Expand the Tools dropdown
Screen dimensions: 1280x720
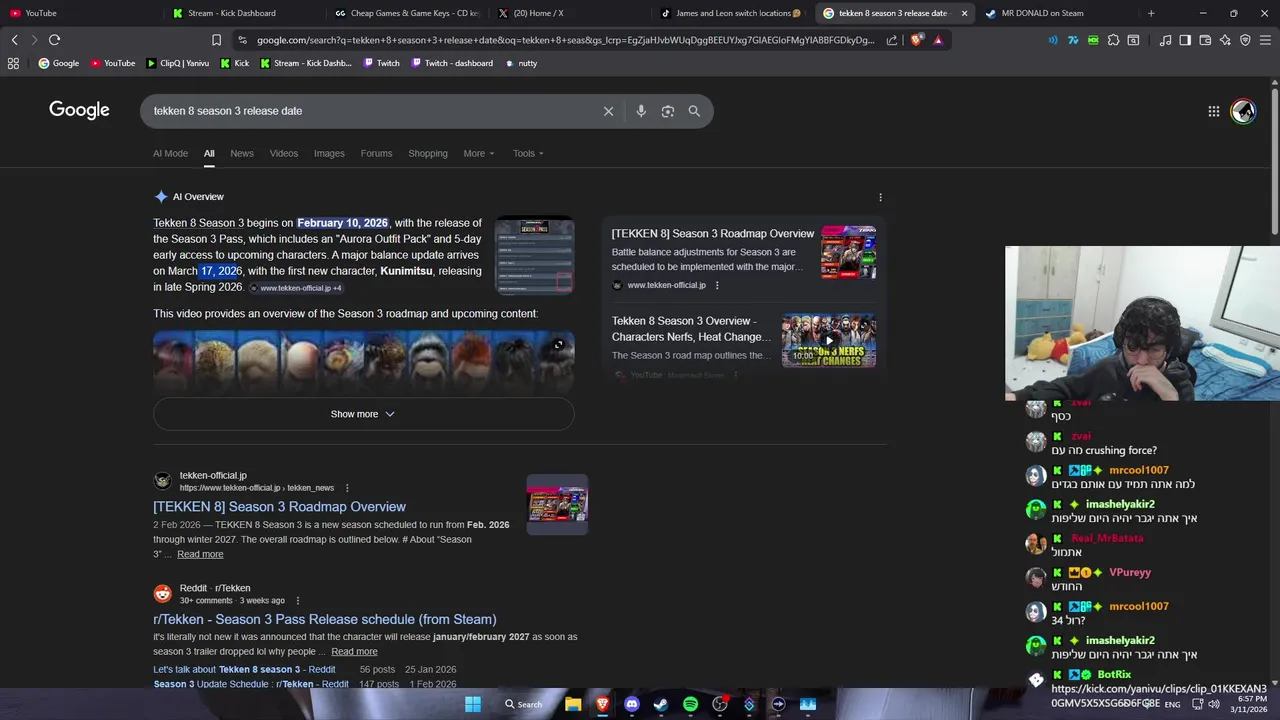[528, 153]
